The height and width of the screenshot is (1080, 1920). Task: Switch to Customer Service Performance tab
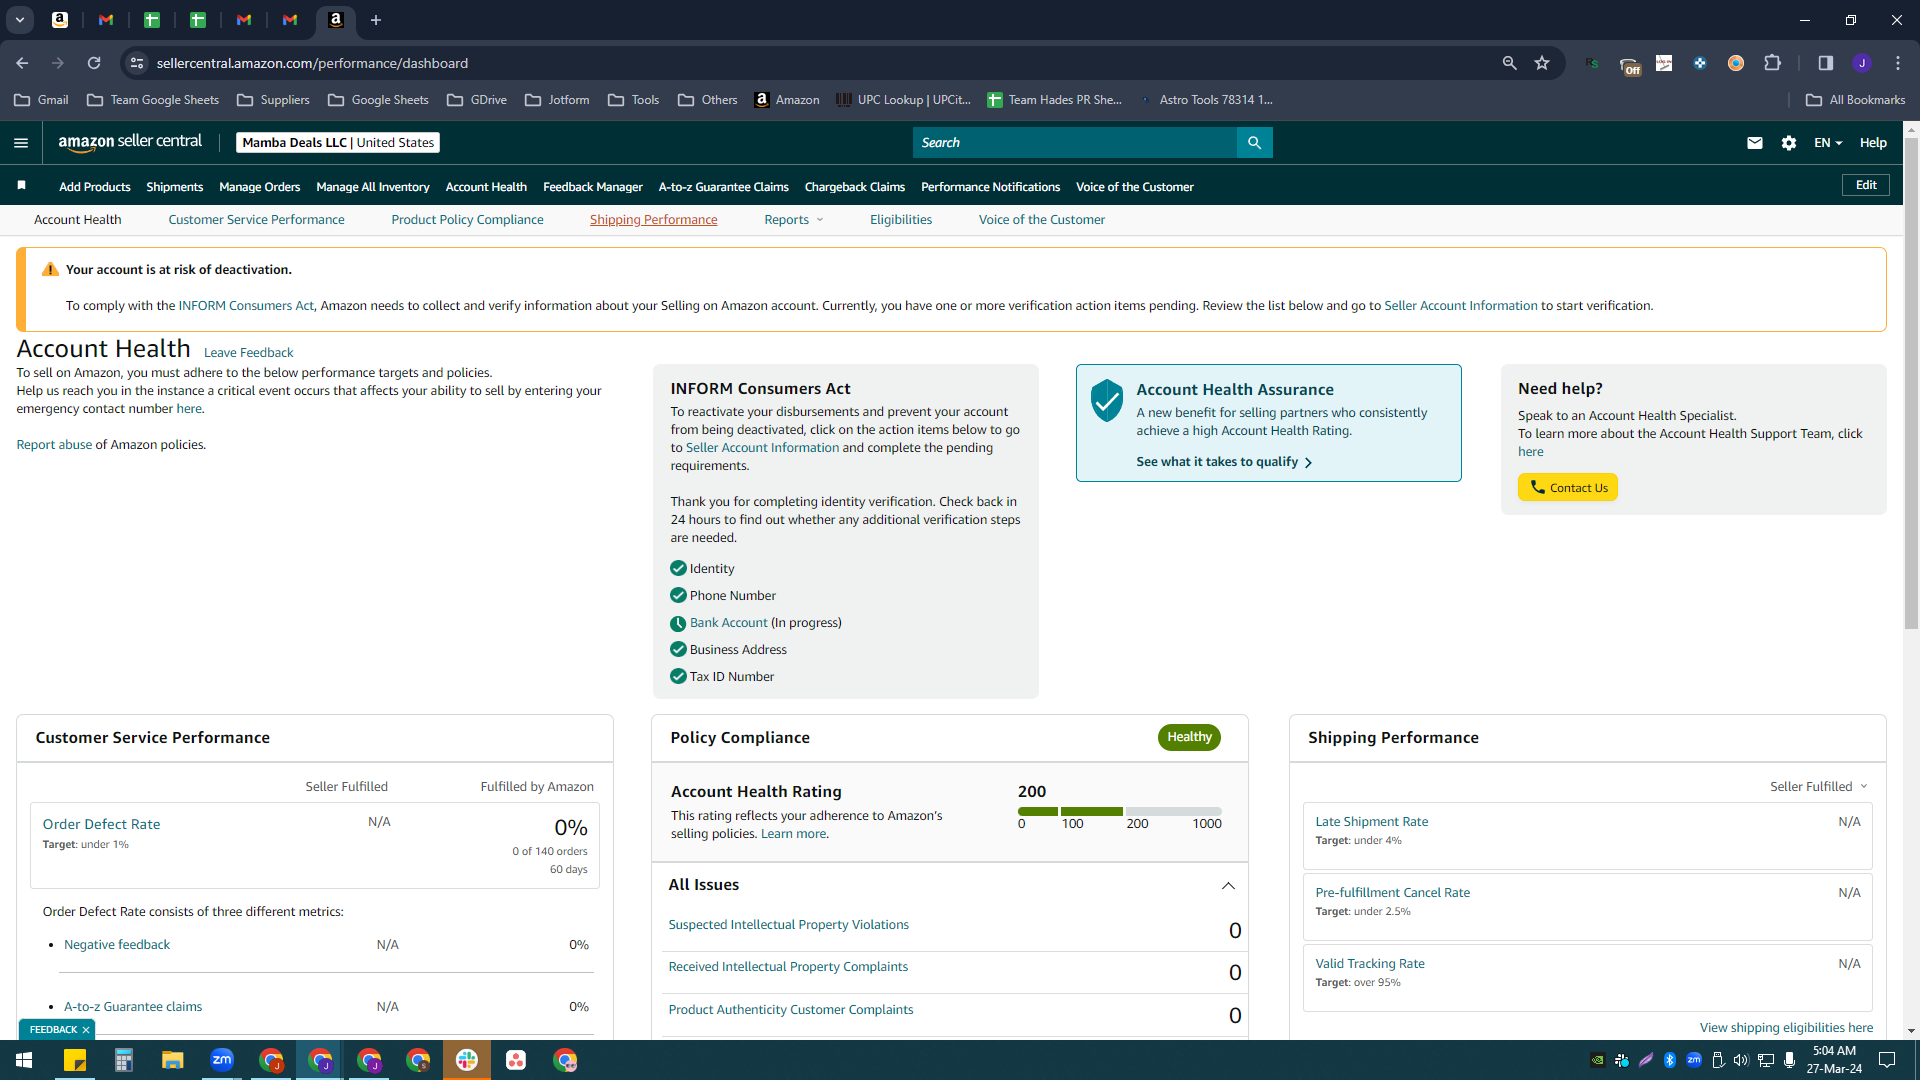(256, 220)
